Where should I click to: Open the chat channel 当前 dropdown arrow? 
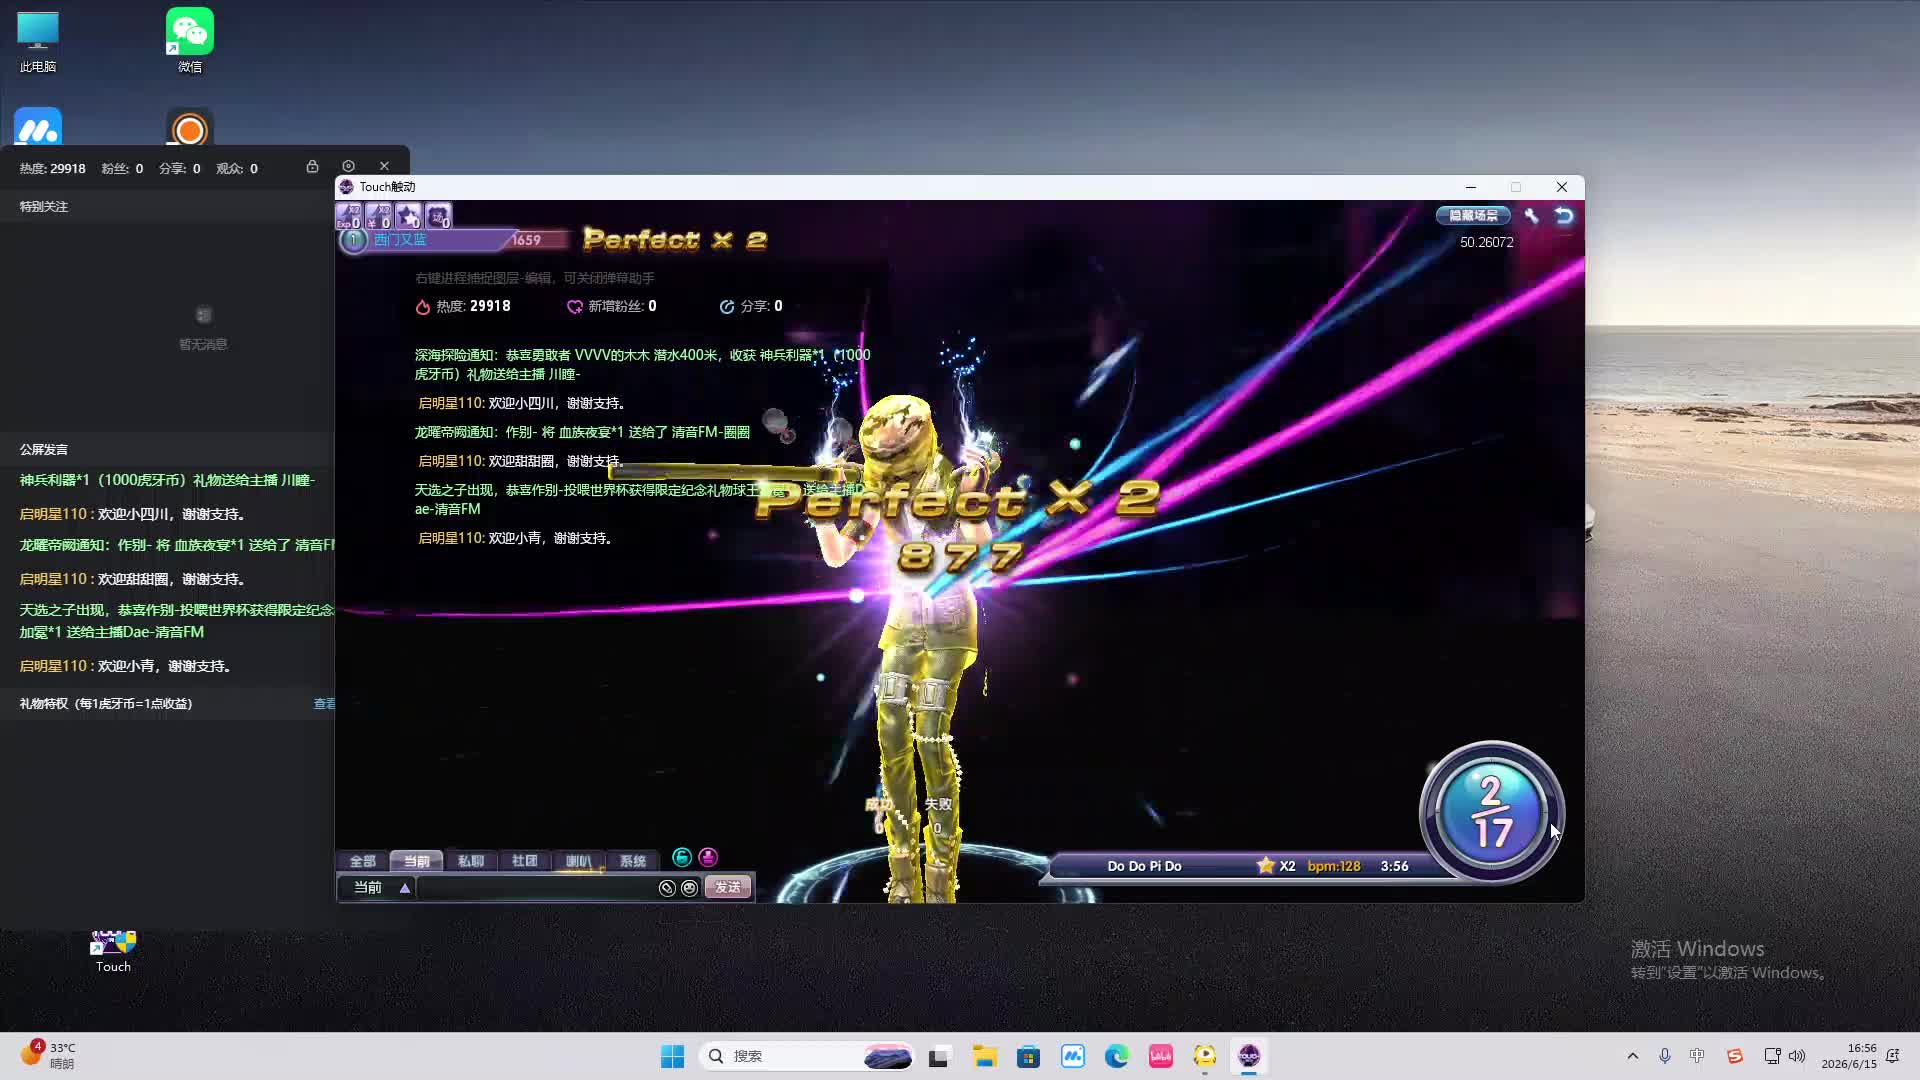click(405, 888)
